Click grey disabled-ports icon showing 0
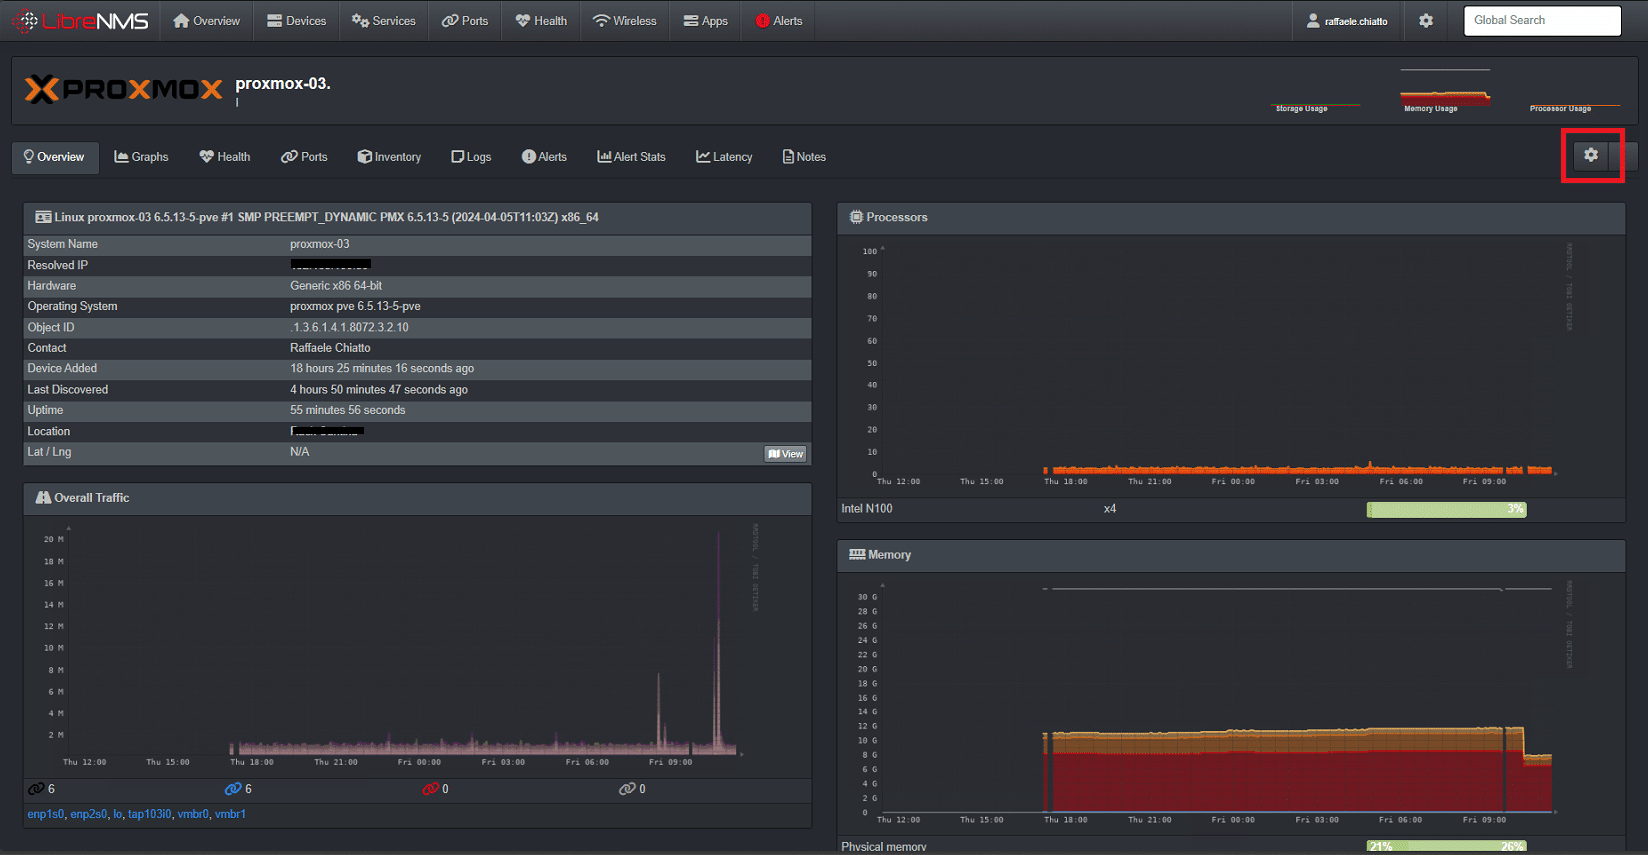 [x=627, y=789]
